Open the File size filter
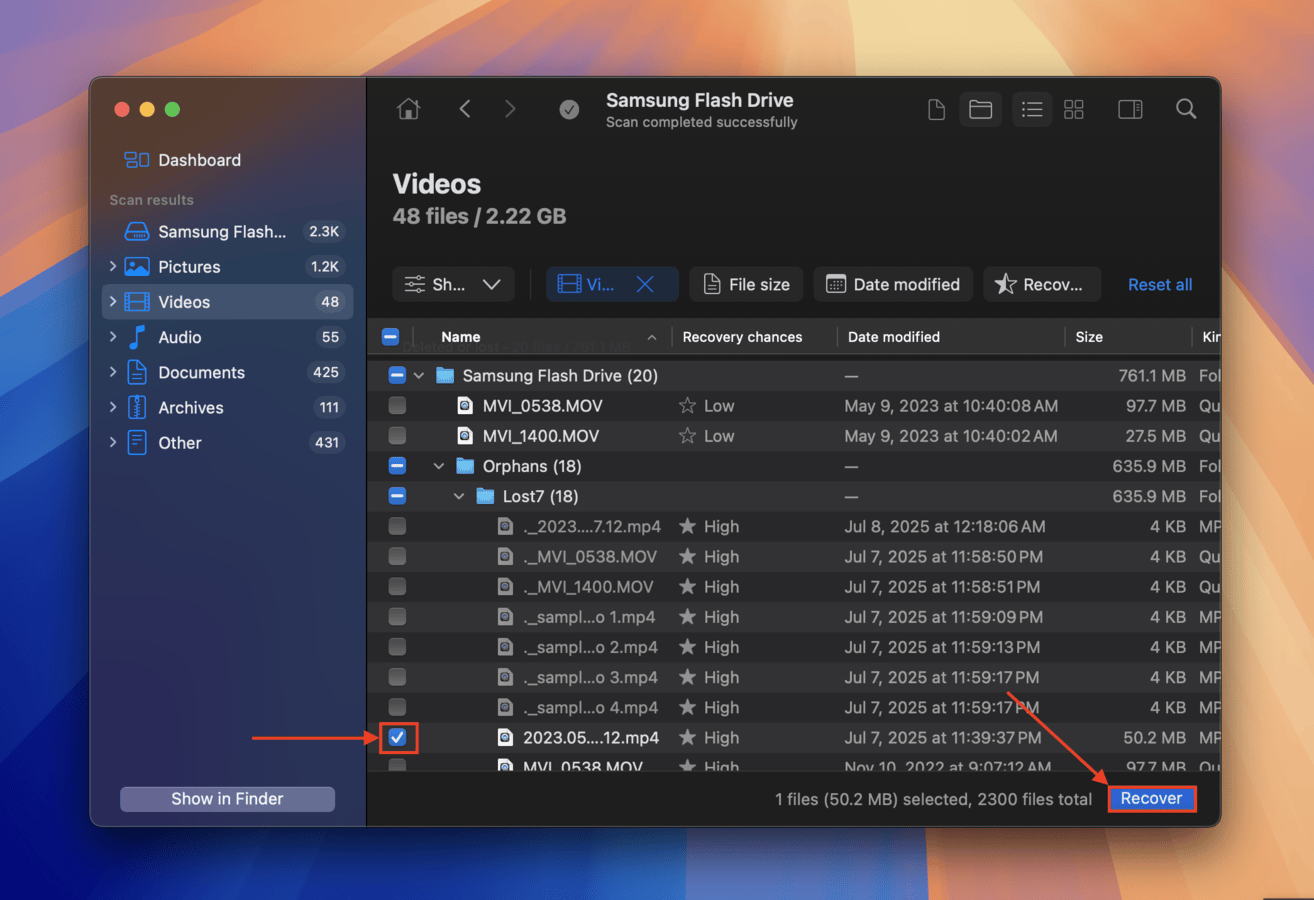The image size is (1314, 900). coord(747,284)
